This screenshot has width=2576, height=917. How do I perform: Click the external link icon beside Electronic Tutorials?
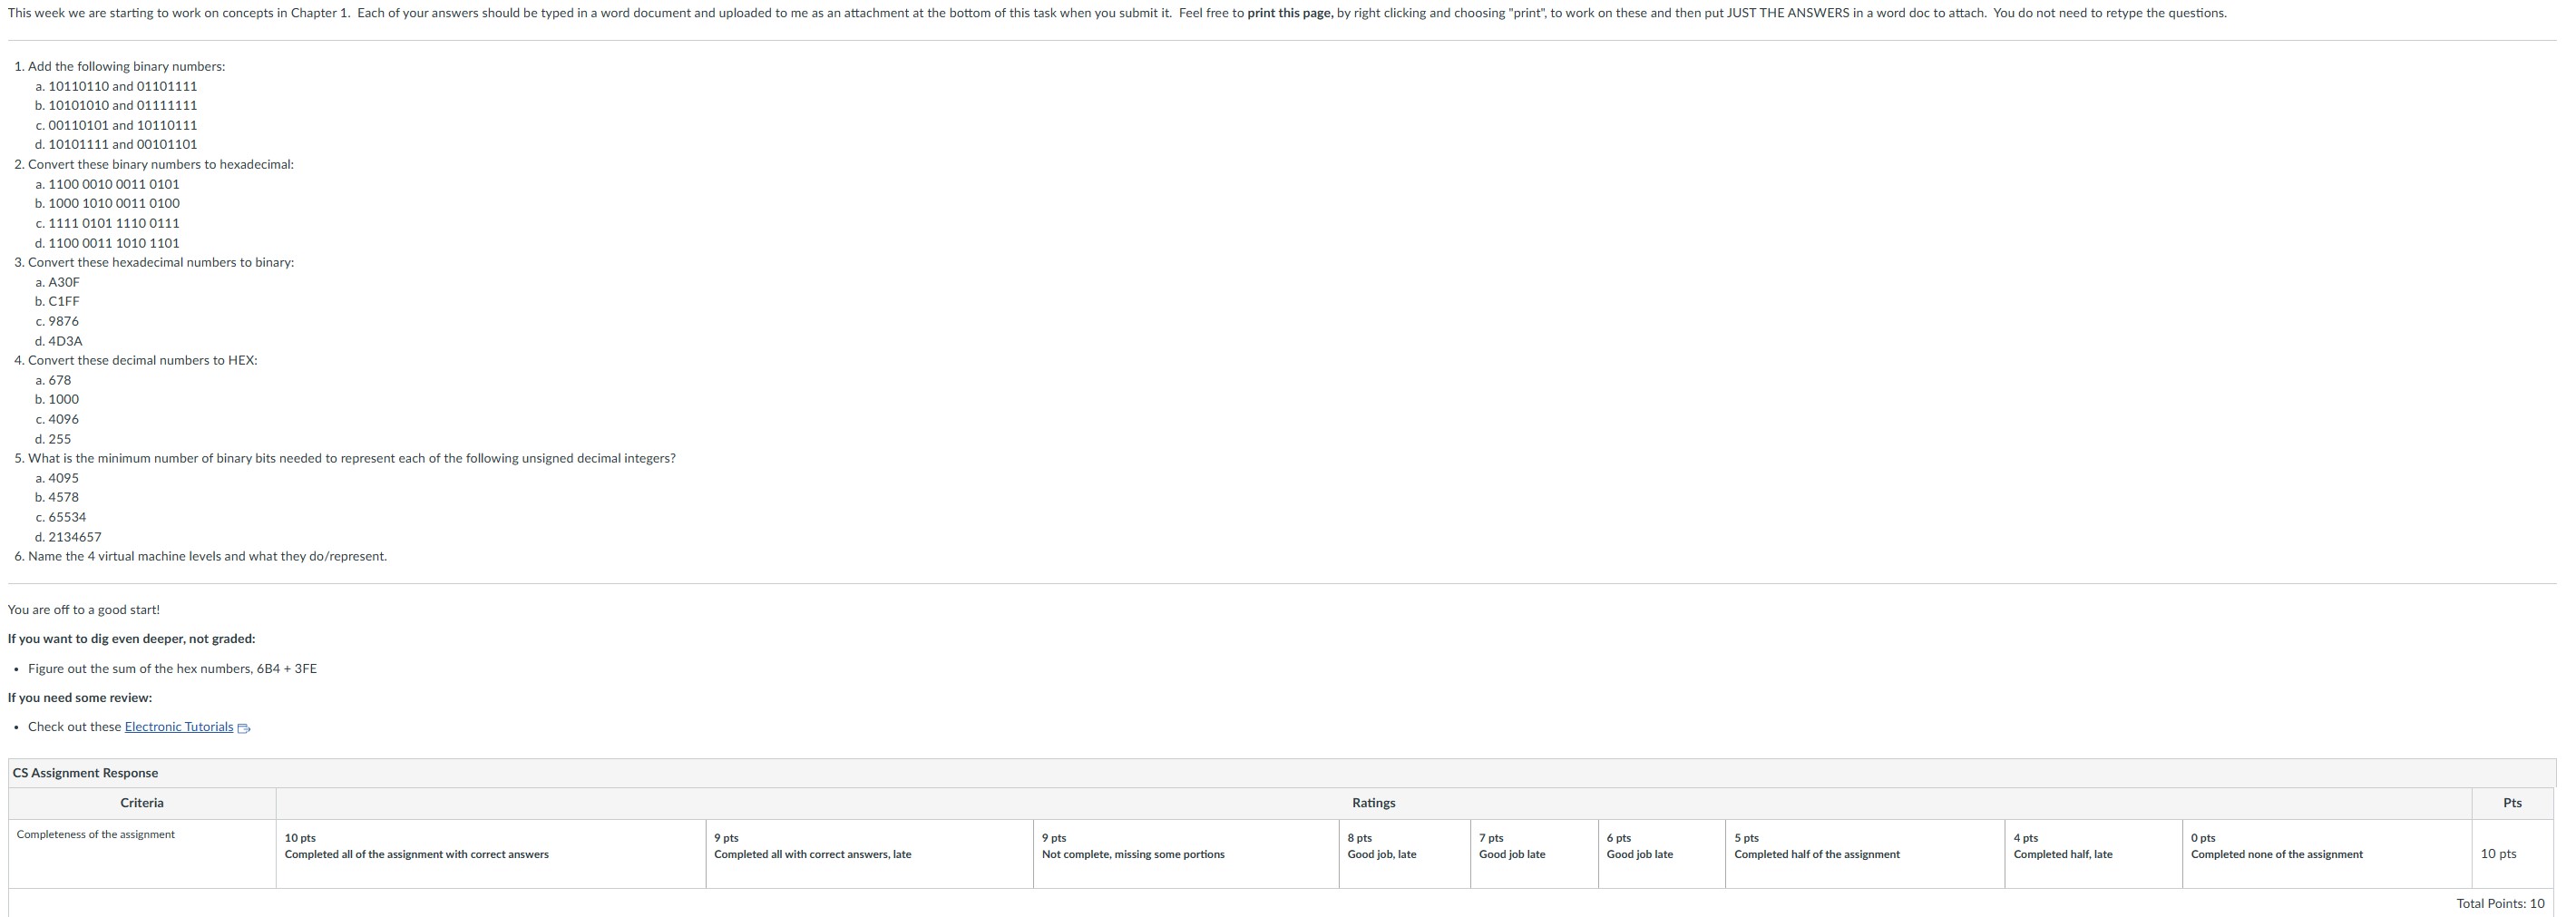tap(244, 728)
